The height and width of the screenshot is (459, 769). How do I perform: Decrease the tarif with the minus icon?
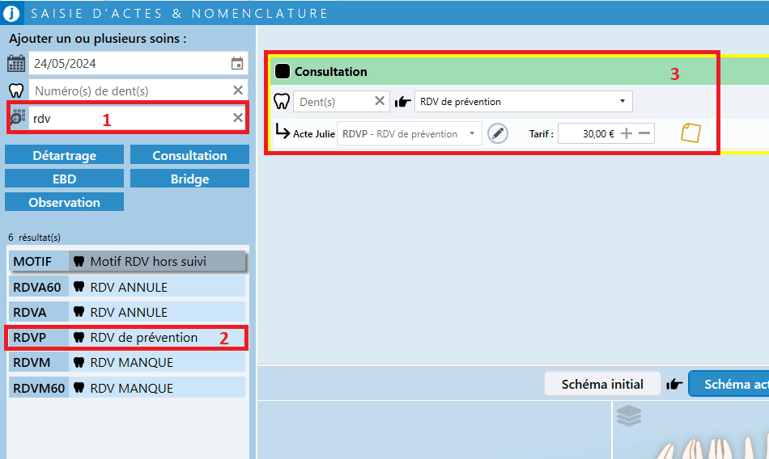click(x=645, y=133)
